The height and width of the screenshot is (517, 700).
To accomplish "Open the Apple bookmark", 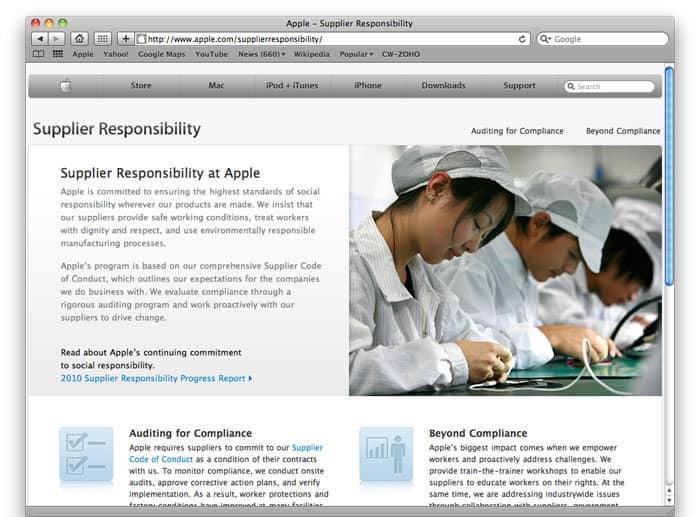I will [x=83, y=54].
